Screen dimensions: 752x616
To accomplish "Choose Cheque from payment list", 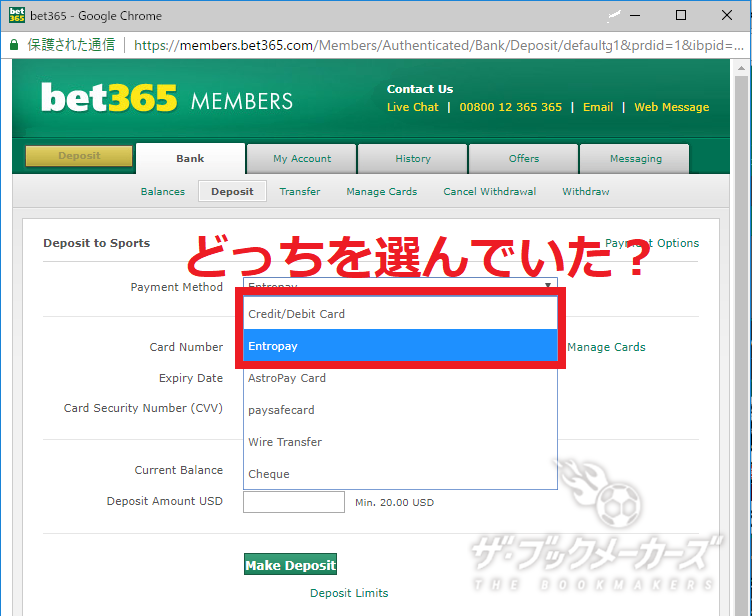I will coord(400,474).
